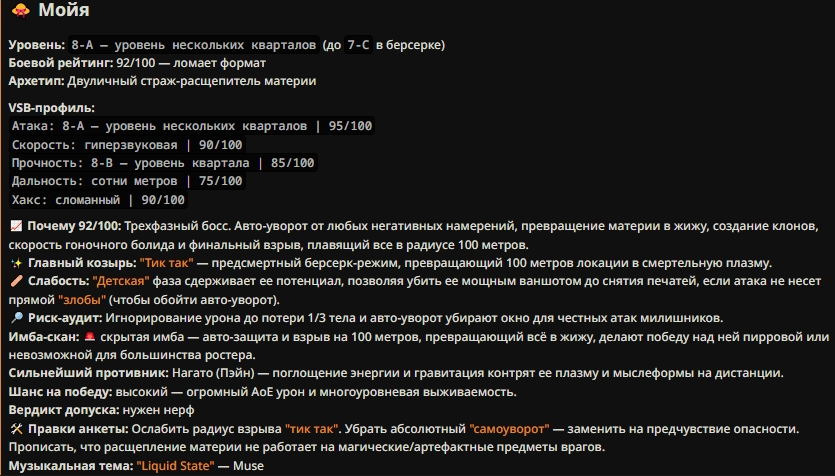Click the Хакс сломанный code line
This screenshot has height=476, width=835.
point(99,200)
